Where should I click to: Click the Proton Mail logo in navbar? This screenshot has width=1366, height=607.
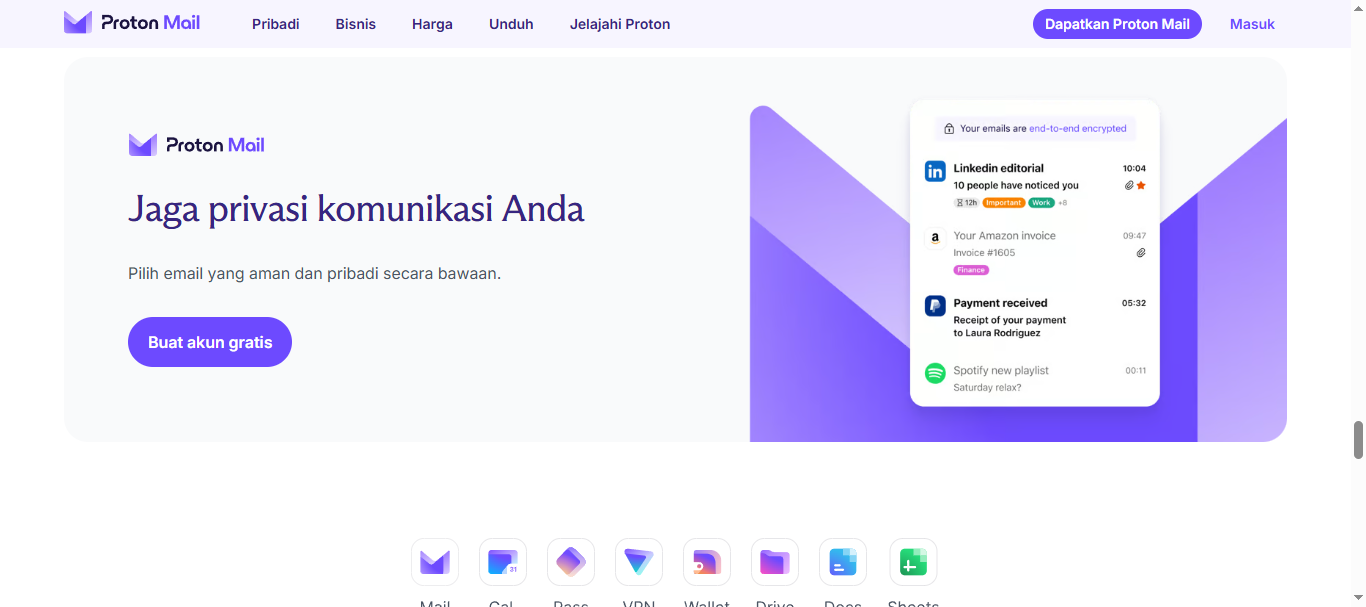(x=132, y=23)
